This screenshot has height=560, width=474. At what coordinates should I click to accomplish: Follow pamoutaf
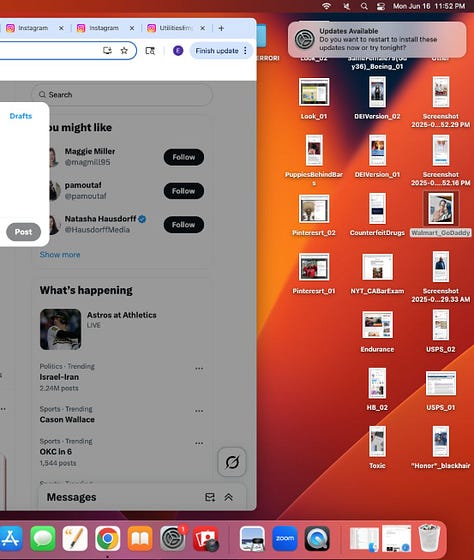coord(184,191)
